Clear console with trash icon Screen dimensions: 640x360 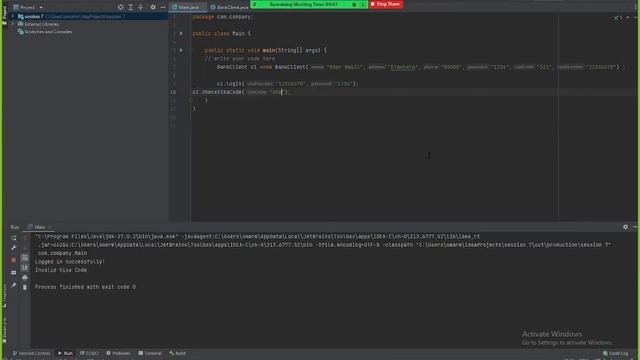(25, 287)
